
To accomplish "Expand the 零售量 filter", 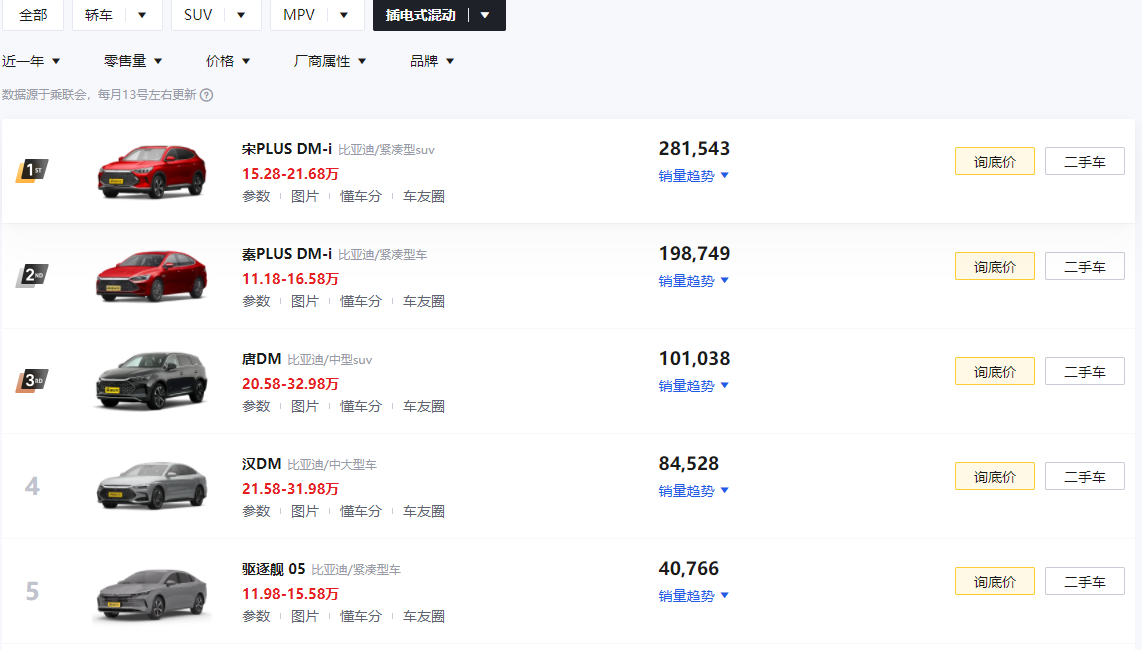I will click(133, 61).
